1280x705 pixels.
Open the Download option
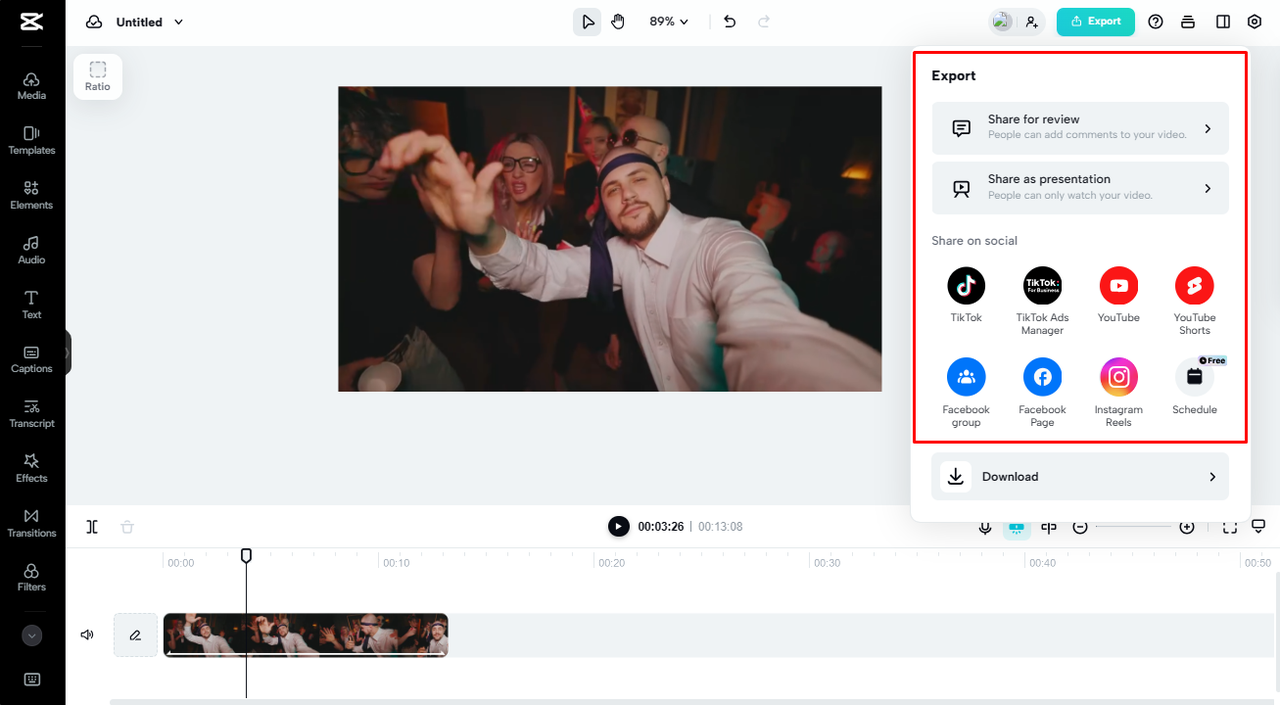click(1080, 477)
